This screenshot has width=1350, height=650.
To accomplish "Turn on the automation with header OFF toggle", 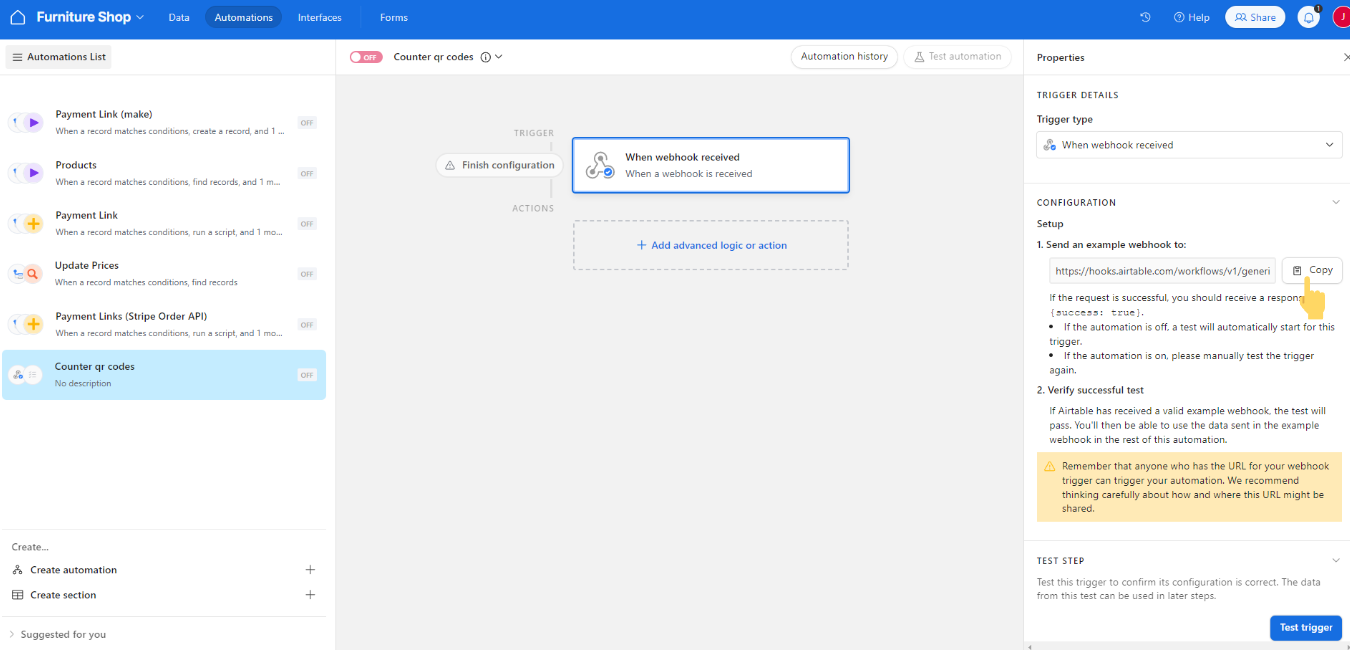I will (x=366, y=57).
